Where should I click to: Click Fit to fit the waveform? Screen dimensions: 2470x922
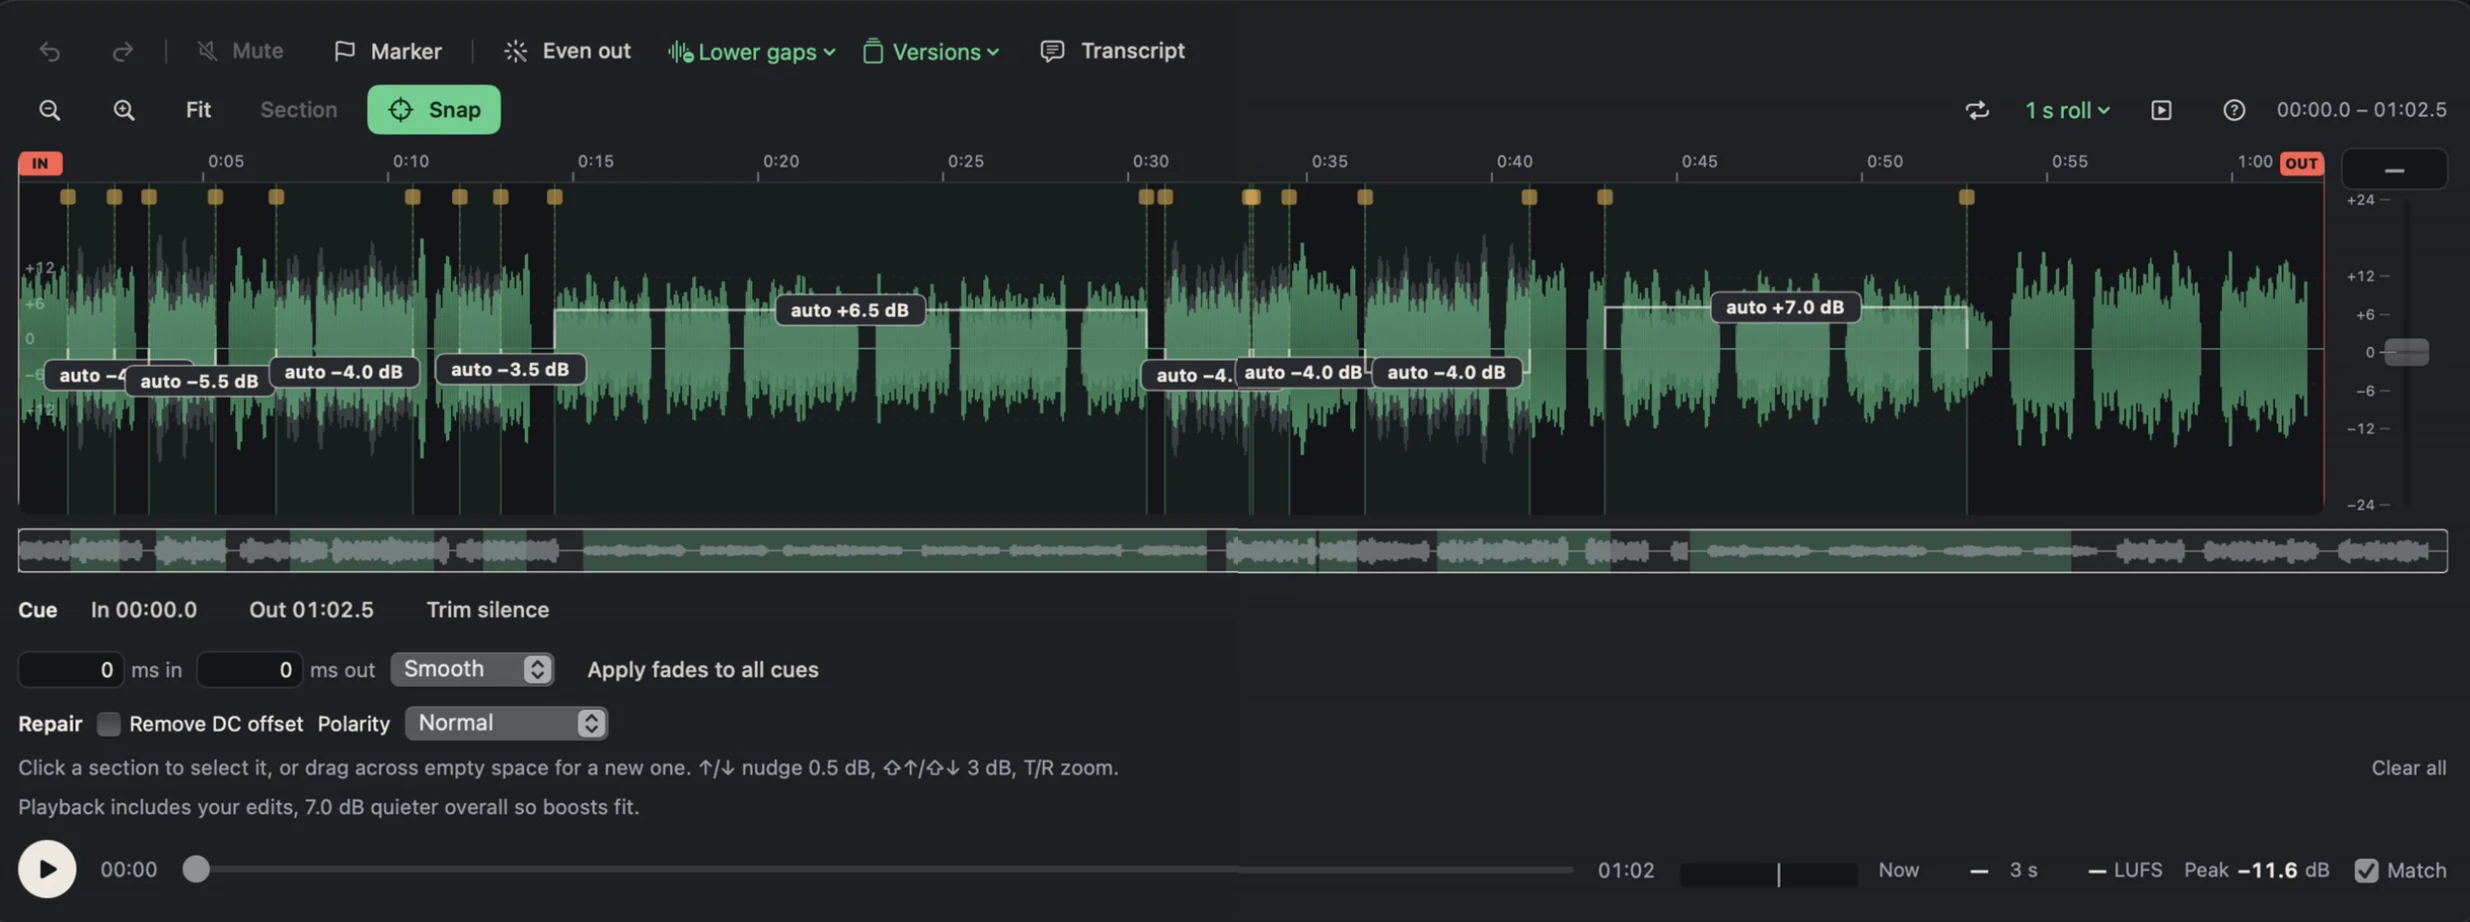198,110
